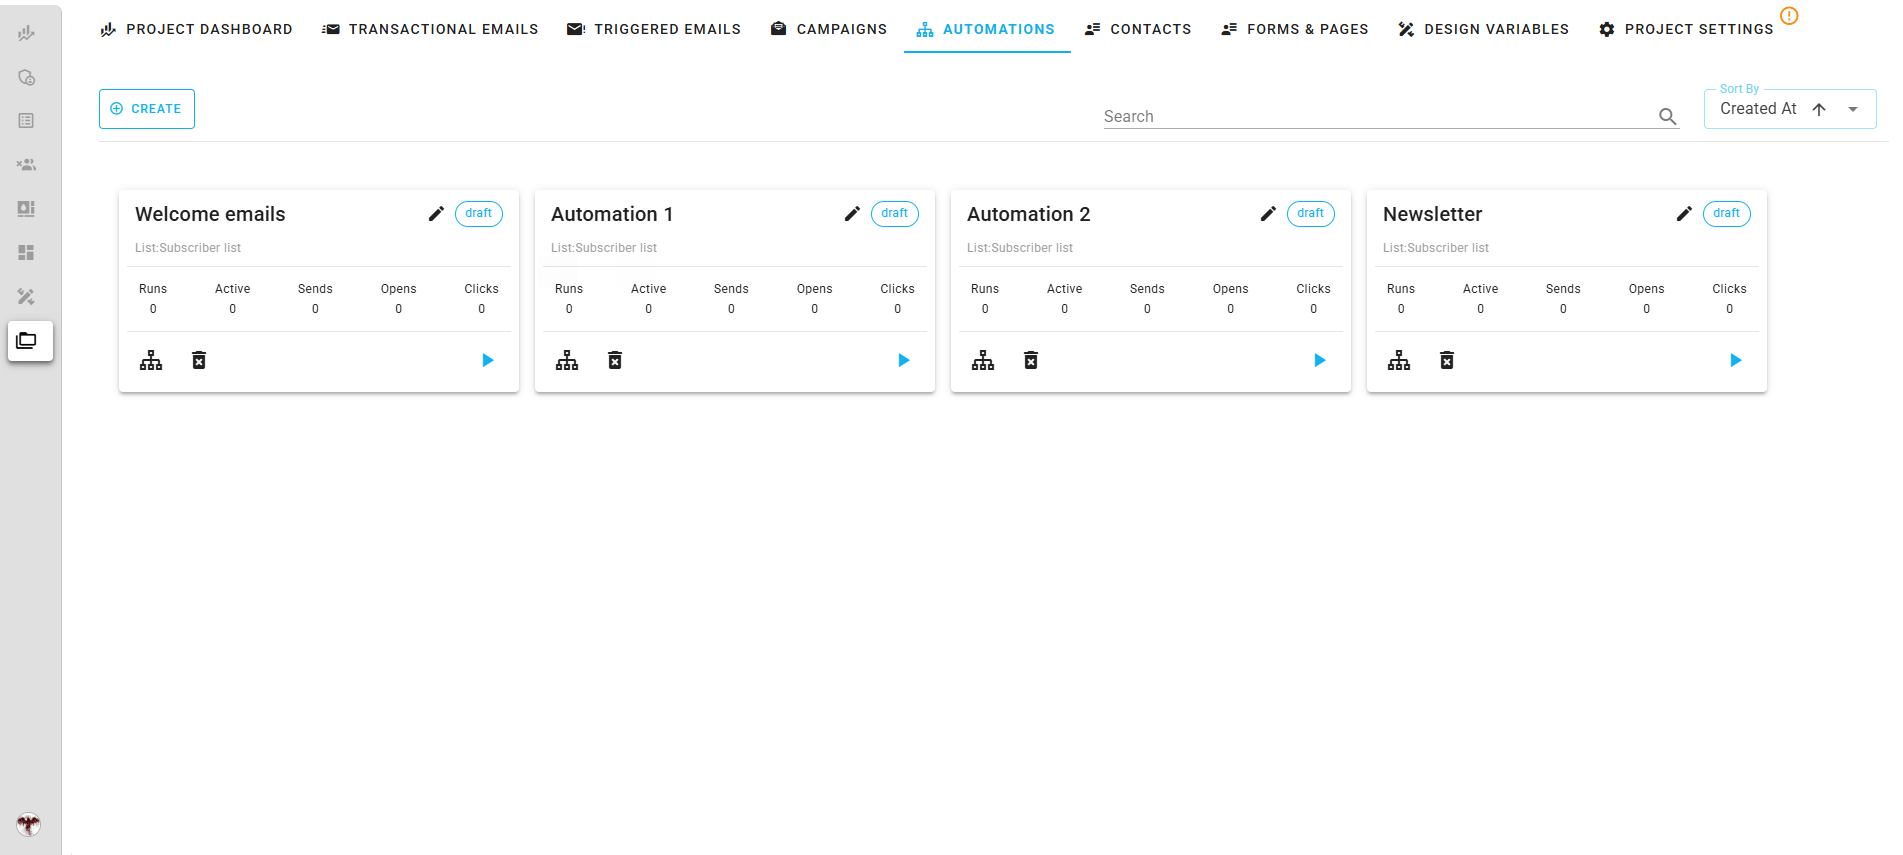Focus the Search input field

1378,116
